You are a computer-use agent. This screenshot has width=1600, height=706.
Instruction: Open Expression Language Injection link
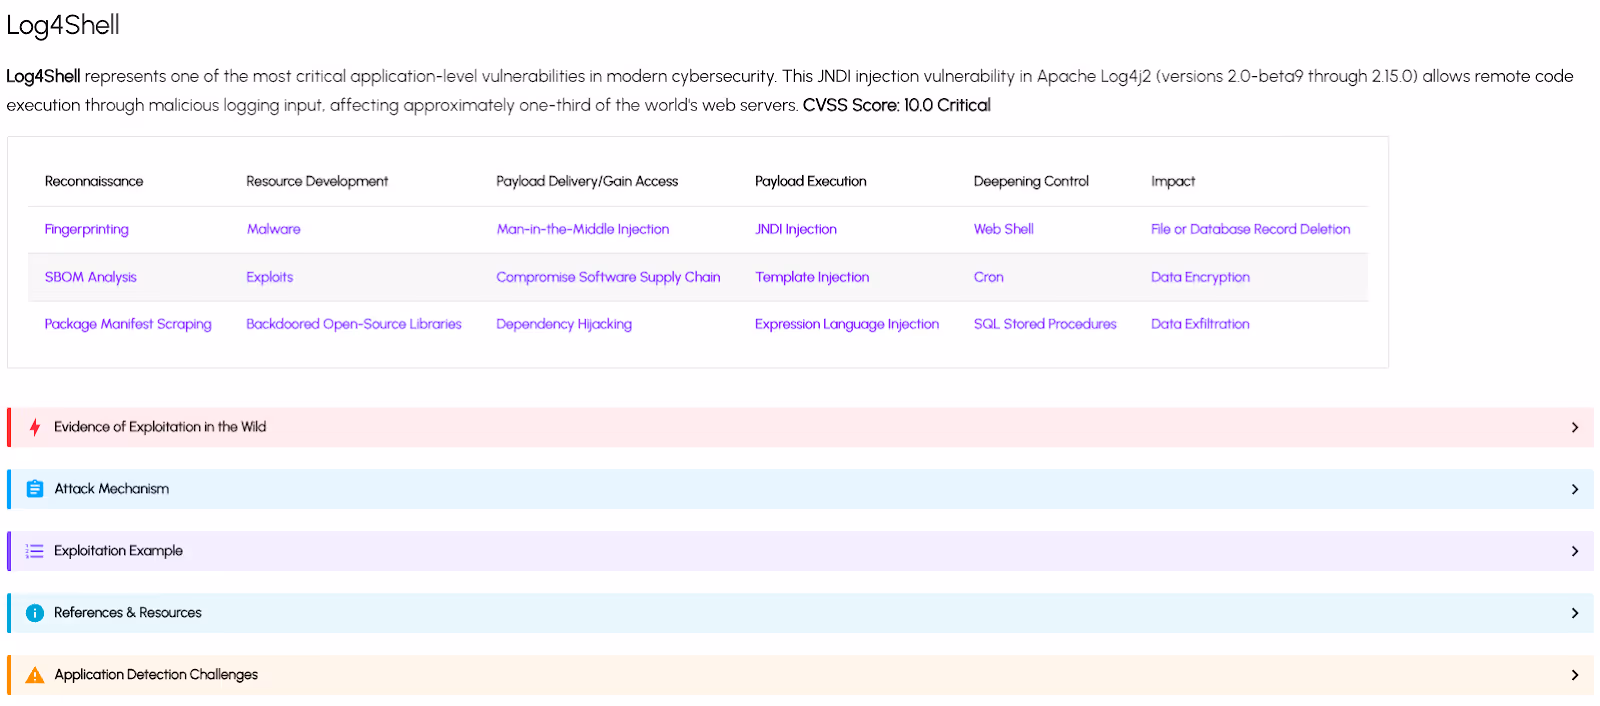pyautogui.click(x=847, y=324)
